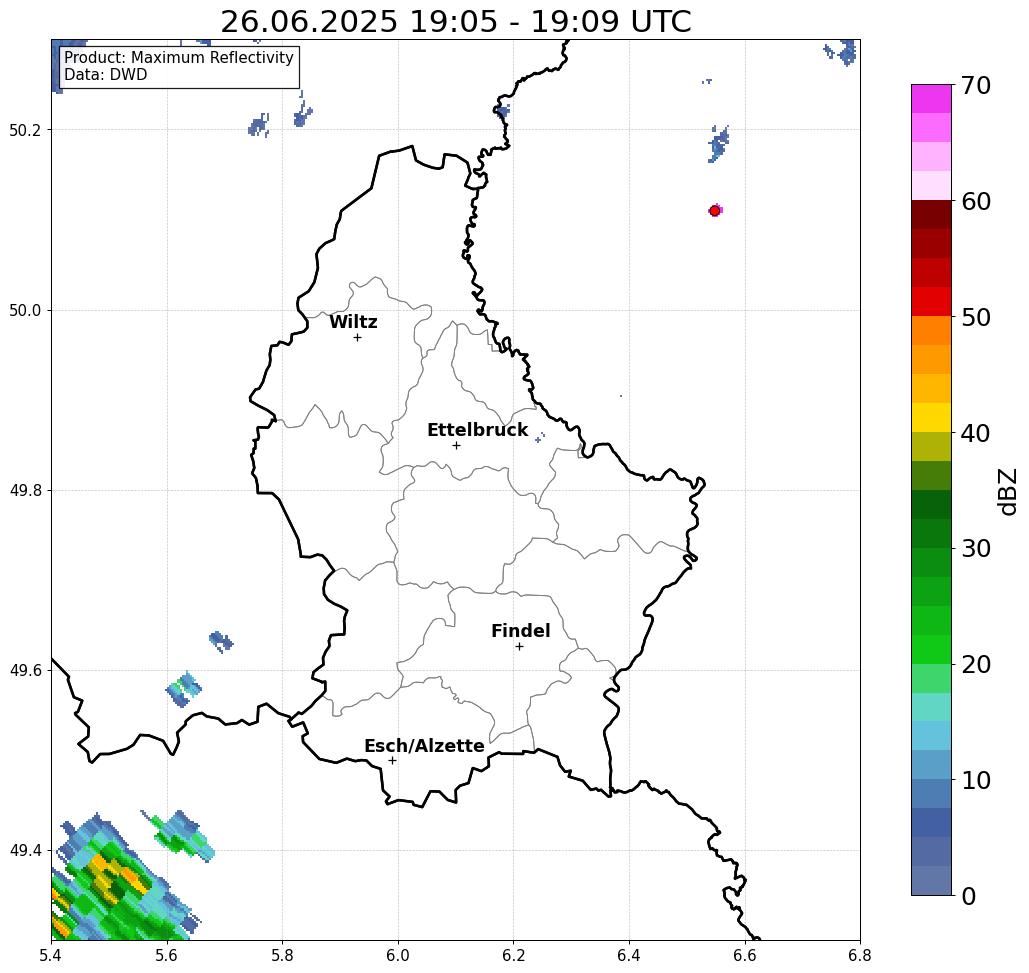Image resolution: width=1029 pixels, height=973 pixels.
Task: Click the Wiltz station label
Action: point(353,322)
